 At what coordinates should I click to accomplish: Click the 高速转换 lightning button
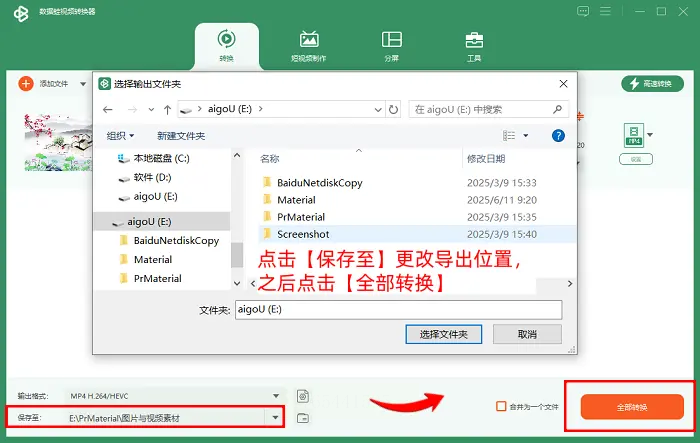652,84
